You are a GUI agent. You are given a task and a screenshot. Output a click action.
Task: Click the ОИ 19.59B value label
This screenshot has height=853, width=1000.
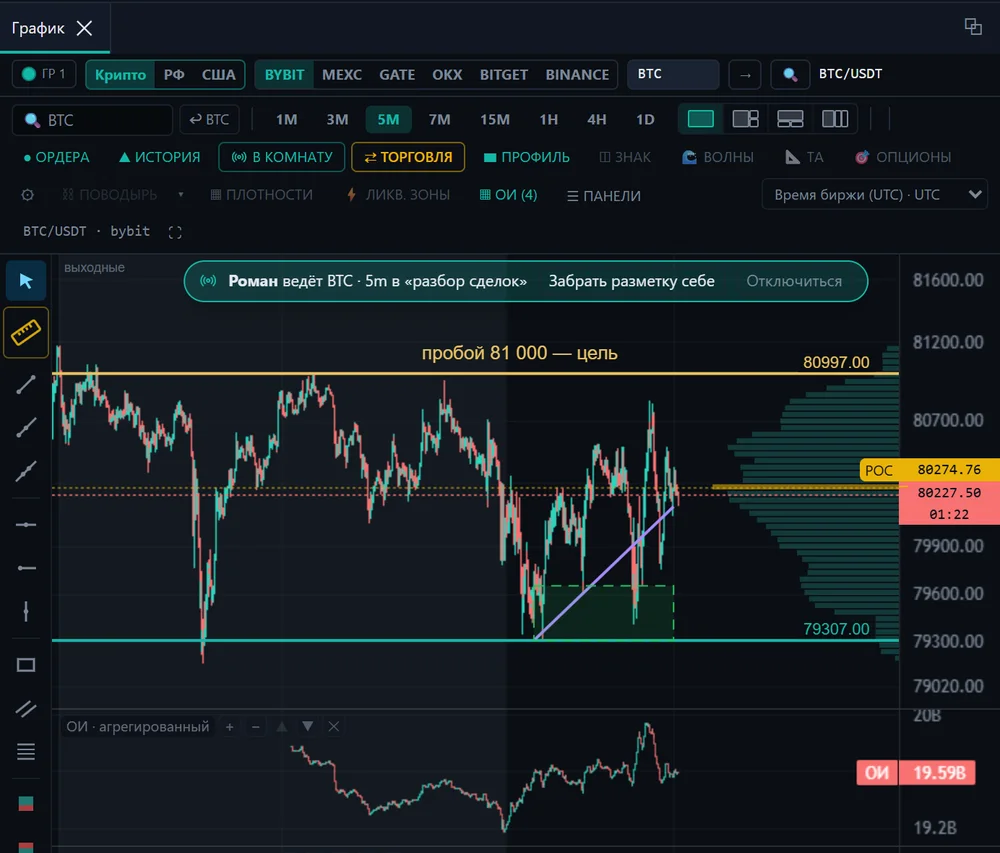(916, 773)
